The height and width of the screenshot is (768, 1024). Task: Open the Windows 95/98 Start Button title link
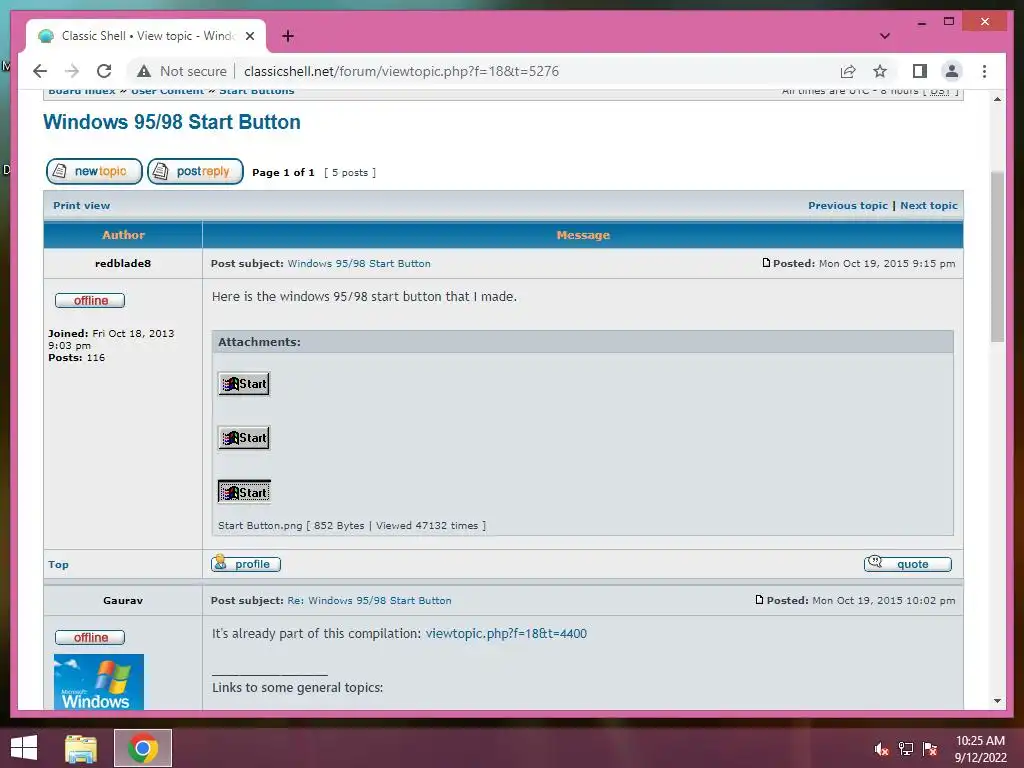[172, 122]
